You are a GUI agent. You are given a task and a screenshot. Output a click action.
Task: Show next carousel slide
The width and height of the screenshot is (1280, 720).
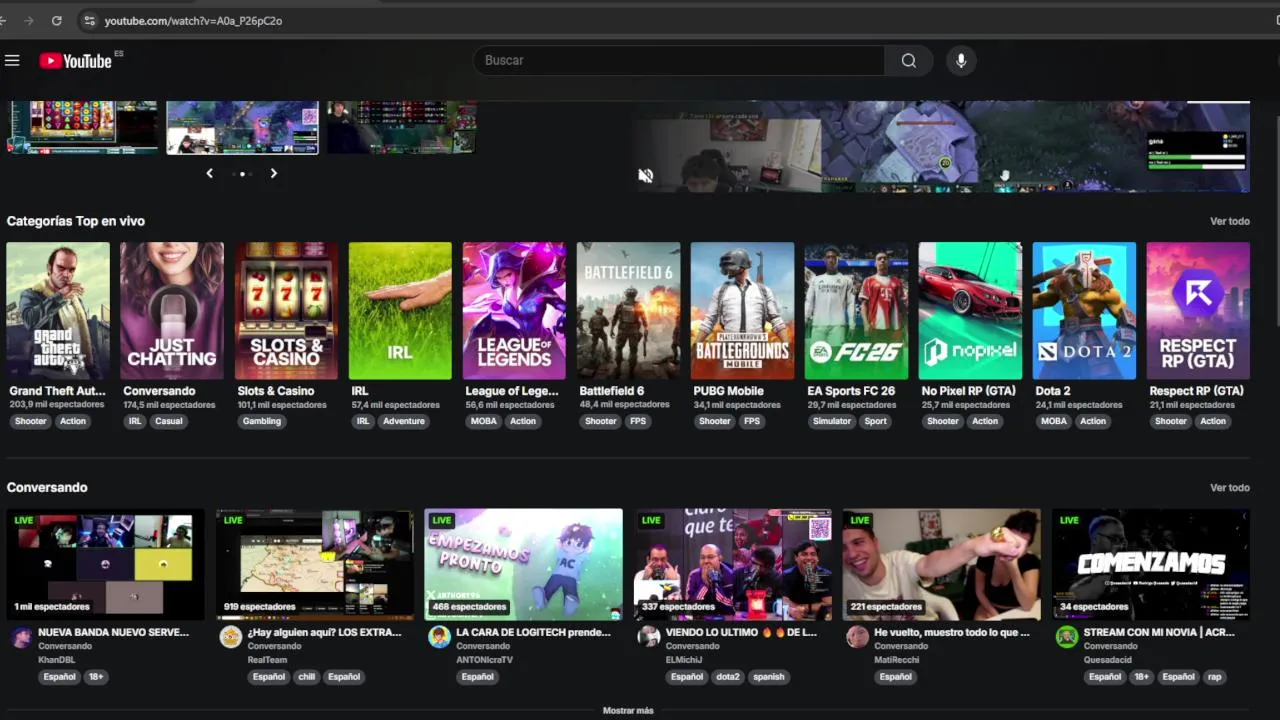[273, 173]
